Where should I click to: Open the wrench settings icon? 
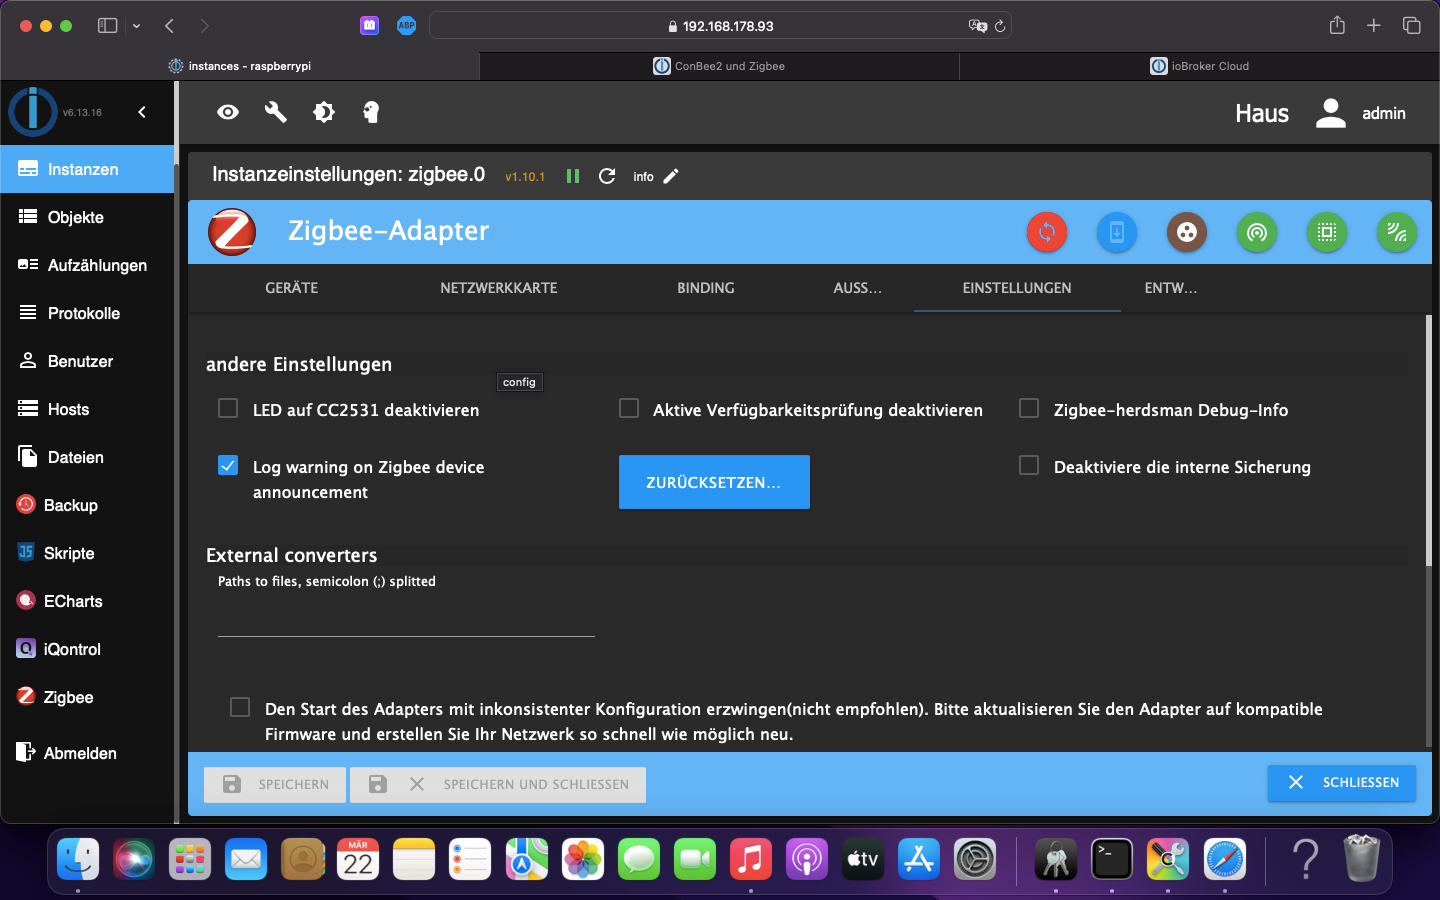276,112
